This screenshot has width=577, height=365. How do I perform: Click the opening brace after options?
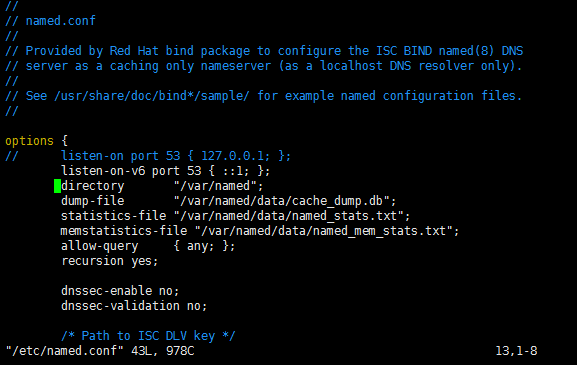click(x=65, y=141)
